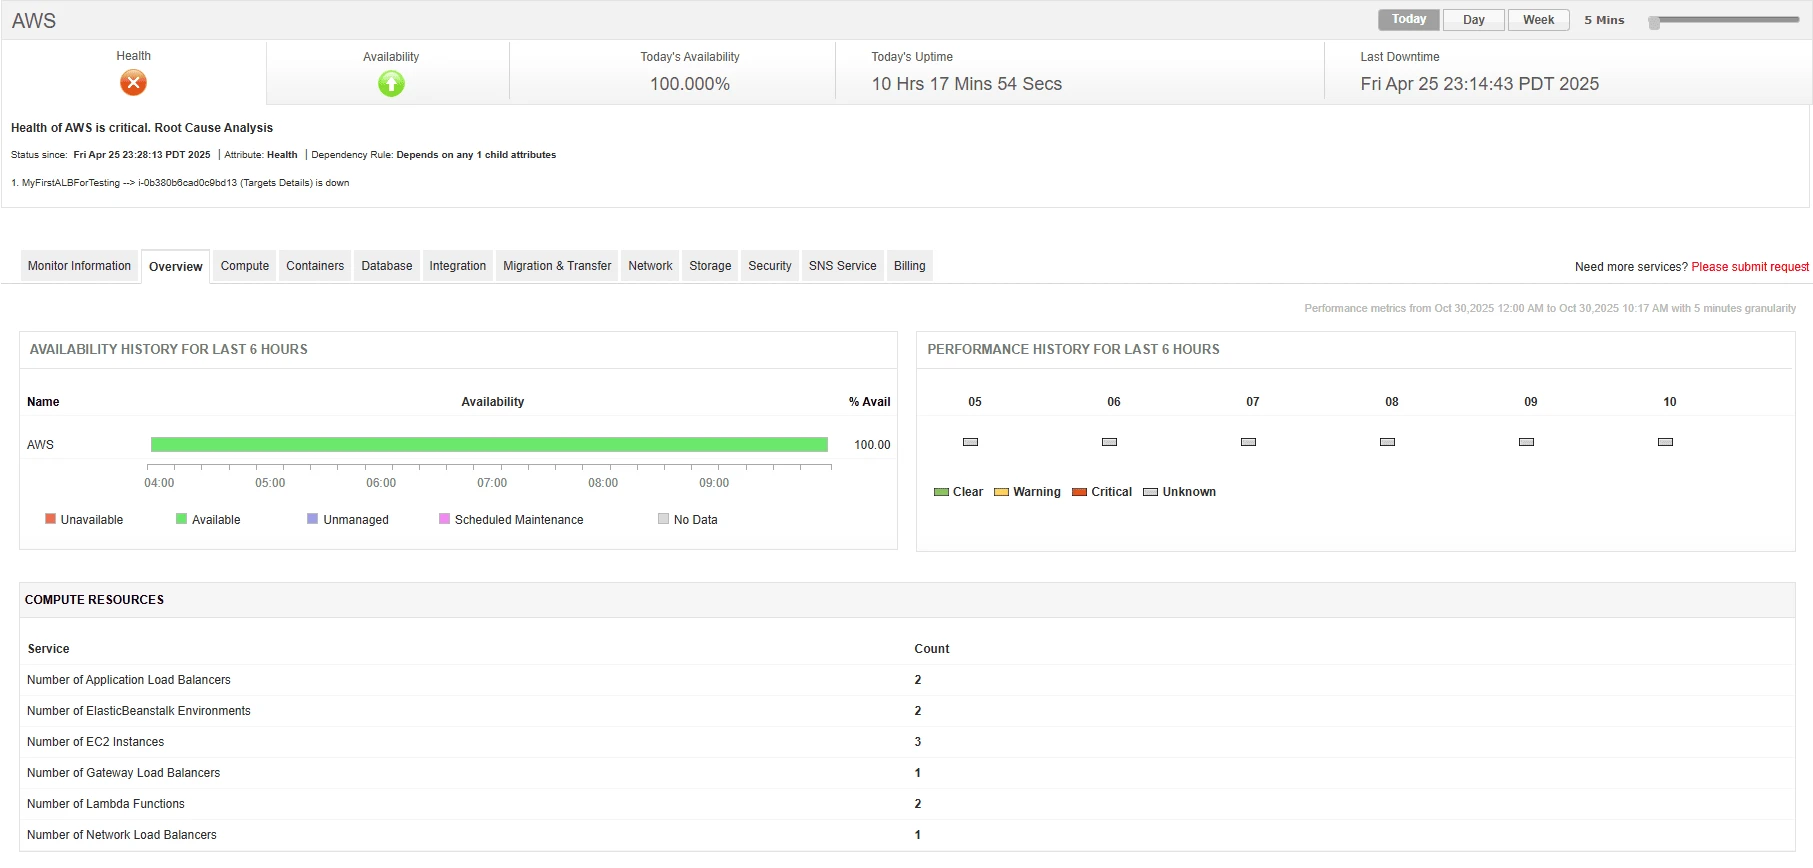Click the 09 hour performance status marker
Viewport: 1813px width, 868px height.
pos(1526,442)
